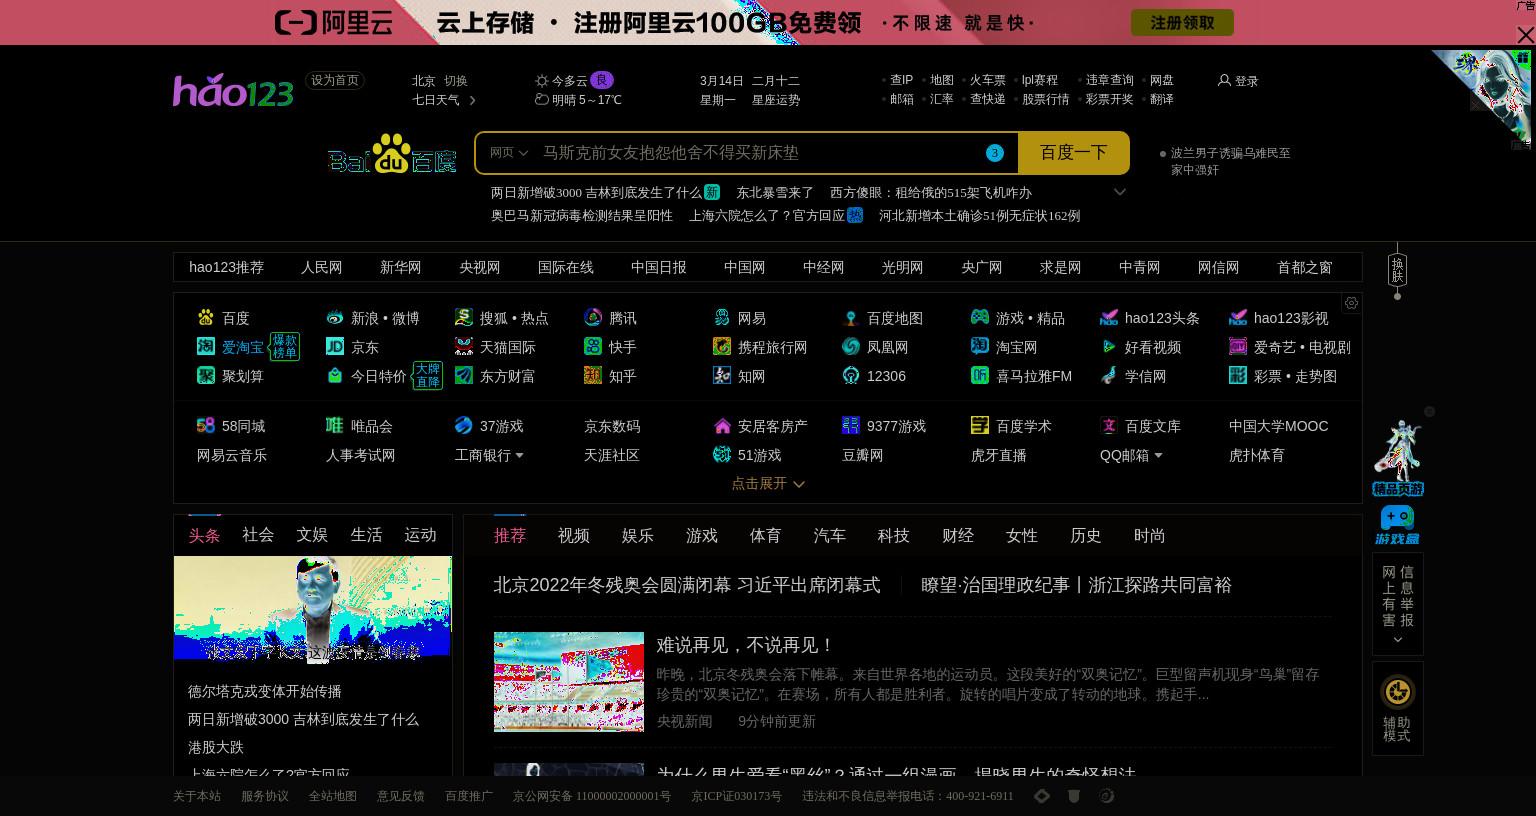Select the 游戏 feed tab
Screen dimensions: 1536x816
tap(702, 536)
